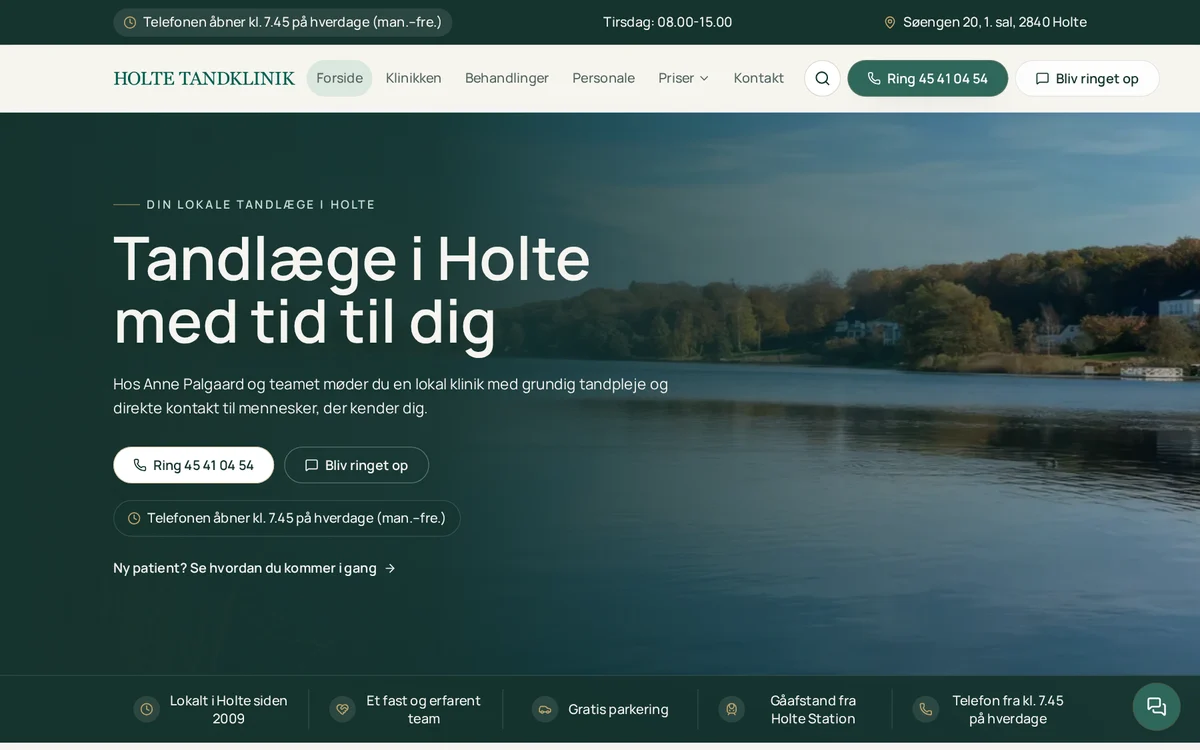
Task: Click the clock icon beside Lokalt i Holte siden 2009
Action: pos(147,709)
